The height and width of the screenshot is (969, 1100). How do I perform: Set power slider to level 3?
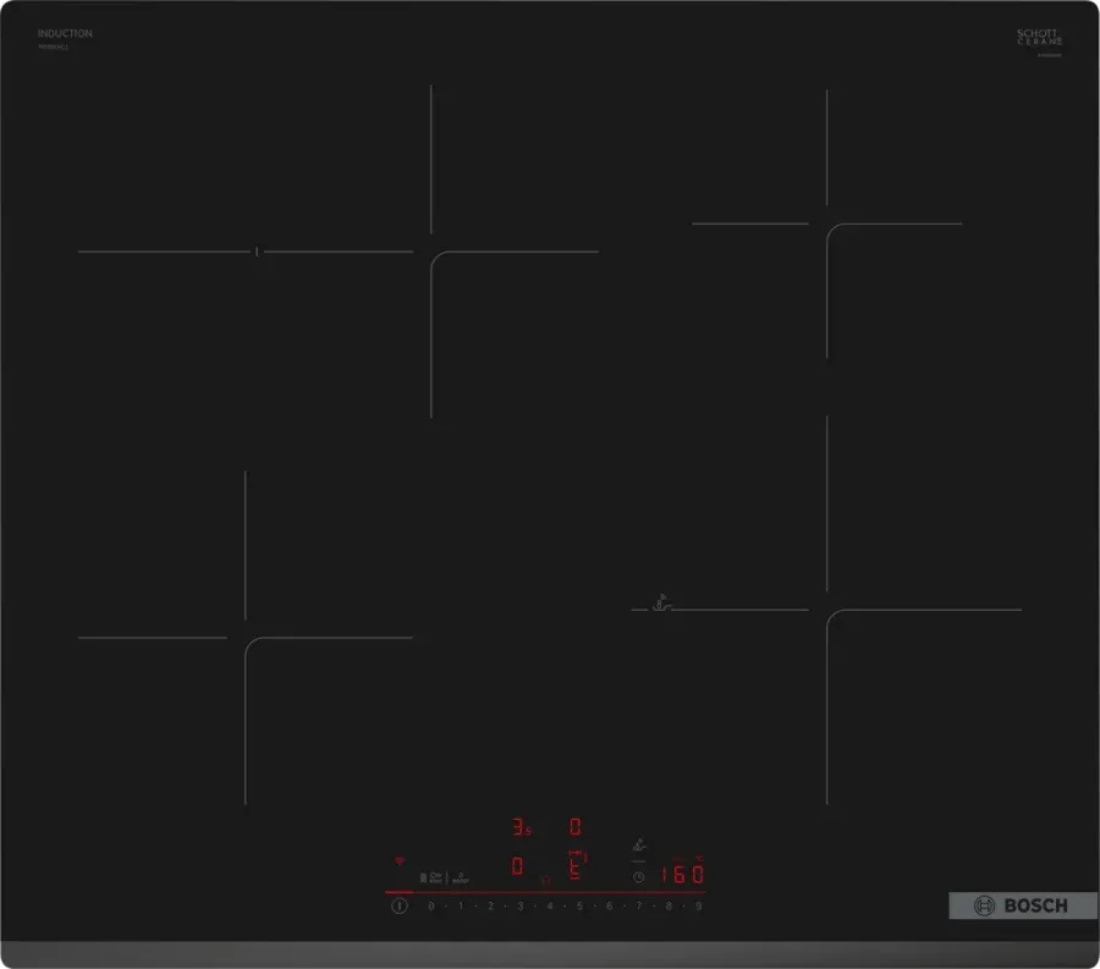(520, 906)
